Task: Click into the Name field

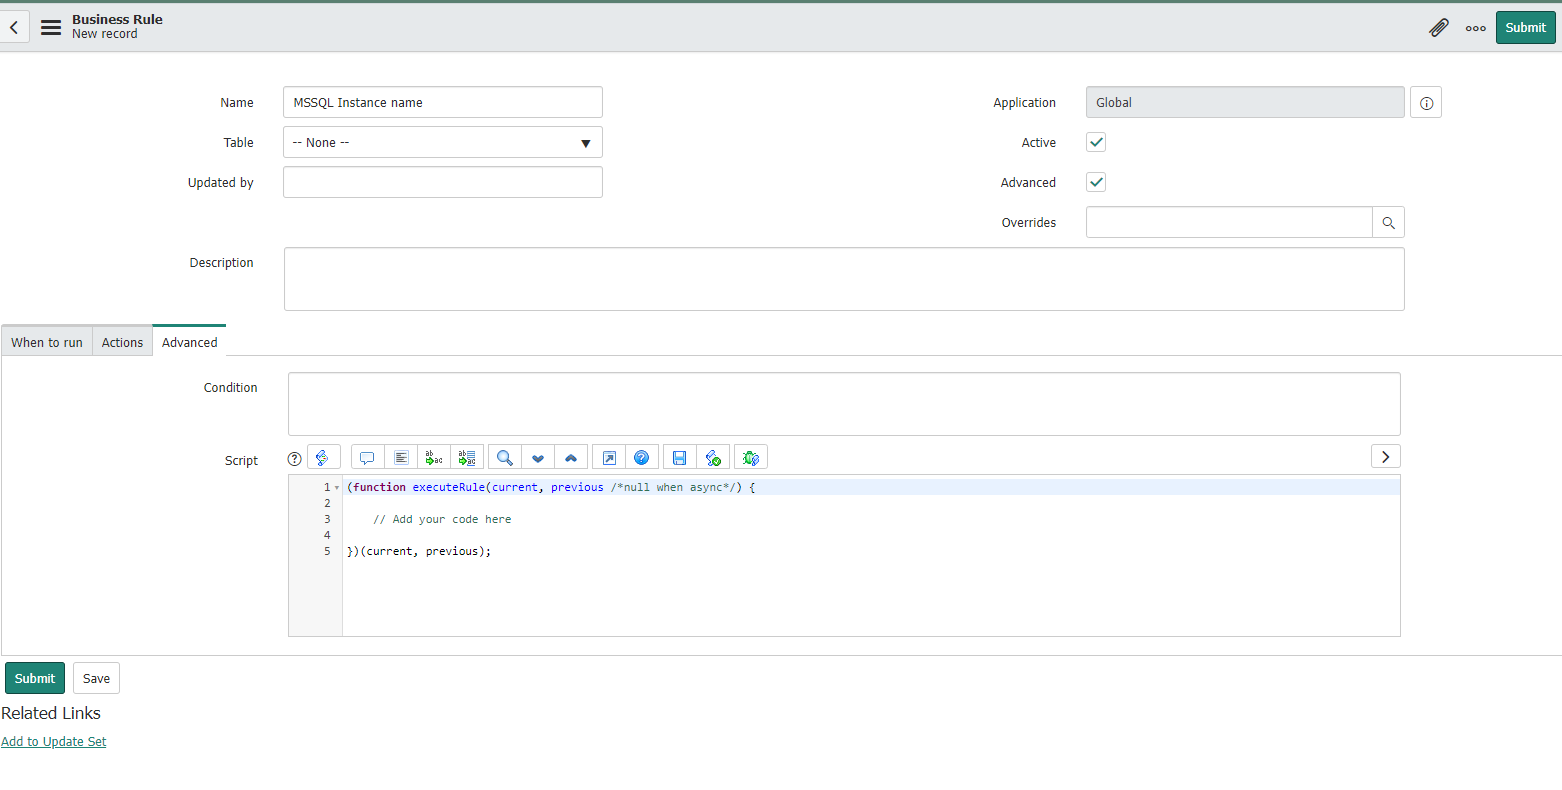Action: click(443, 103)
